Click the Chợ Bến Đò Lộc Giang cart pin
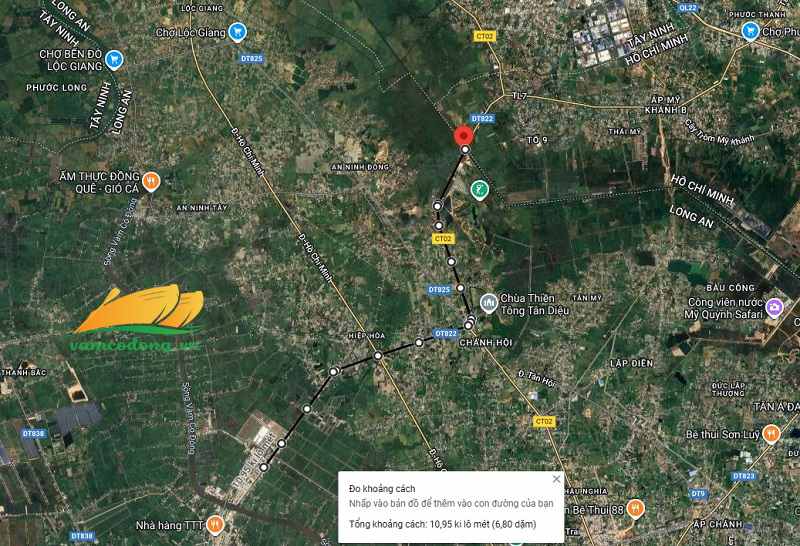800x546 pixels. click(x=114, y=60)
